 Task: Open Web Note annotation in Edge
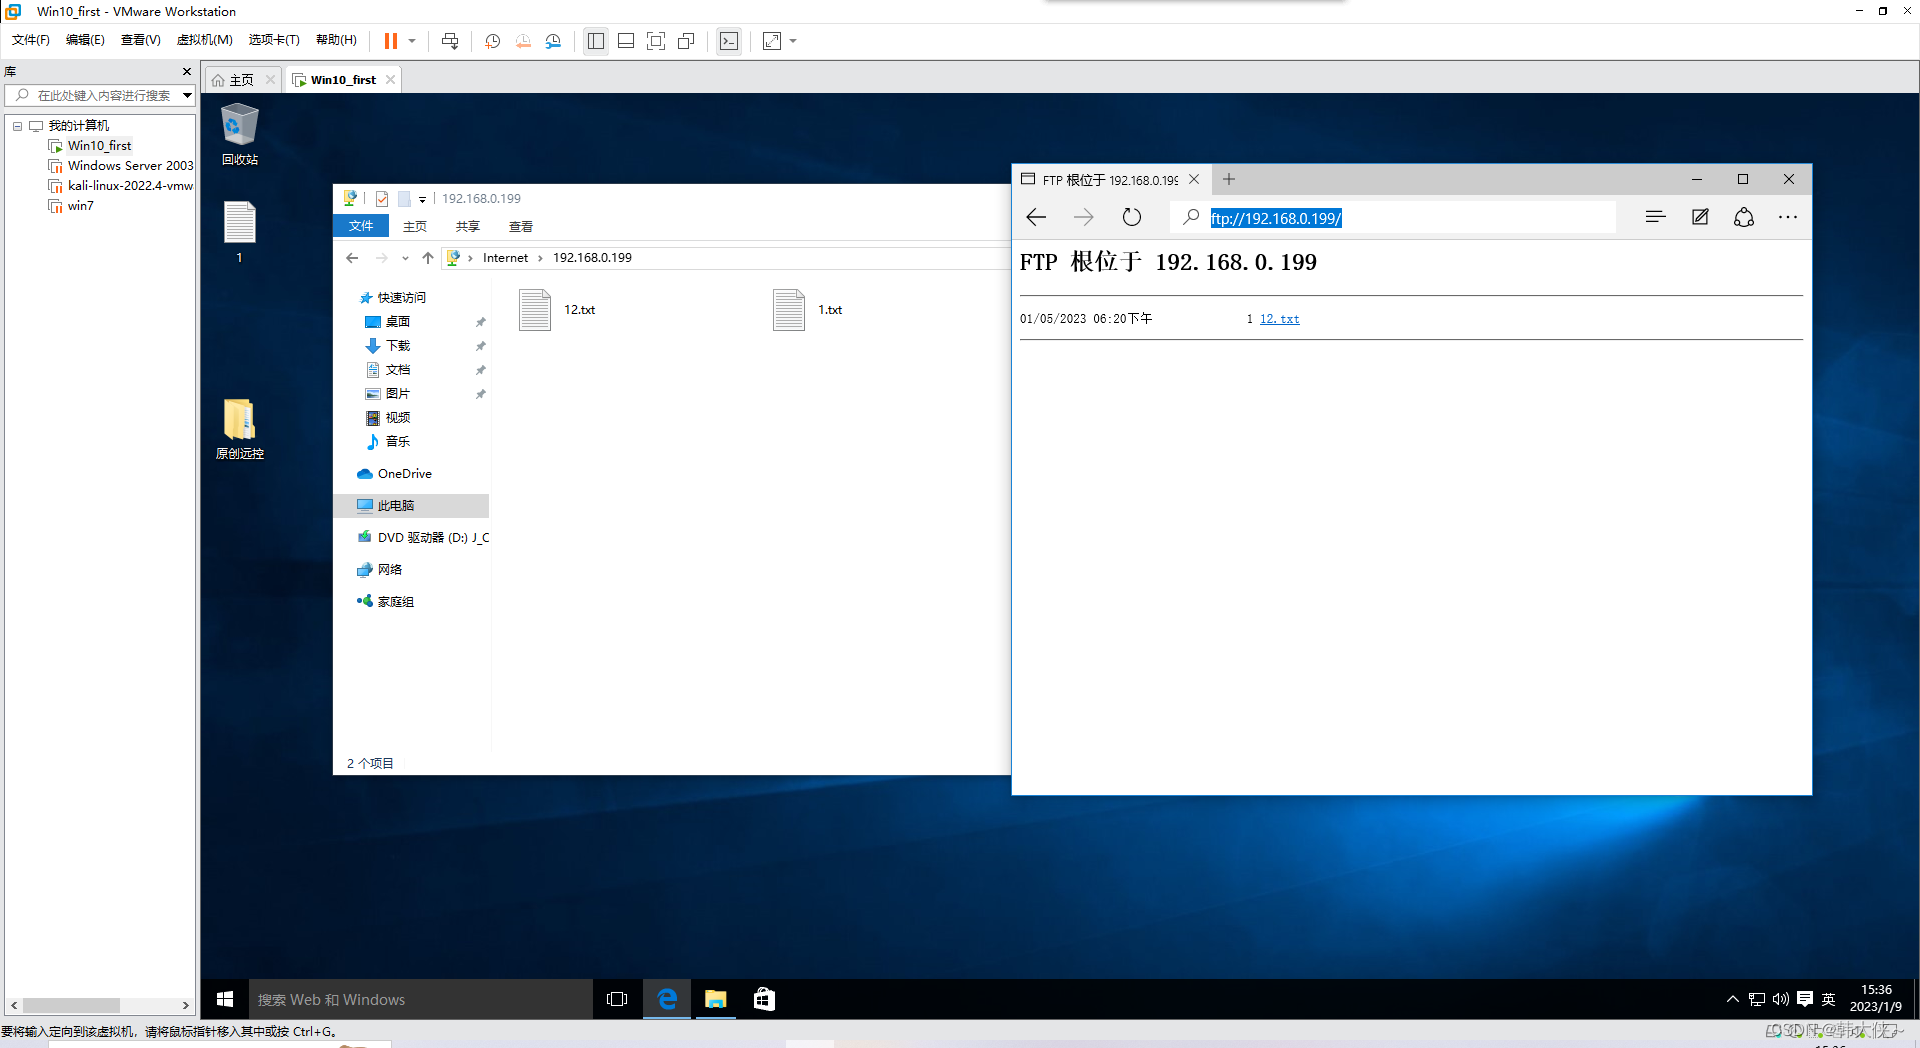pos(1700,217)
